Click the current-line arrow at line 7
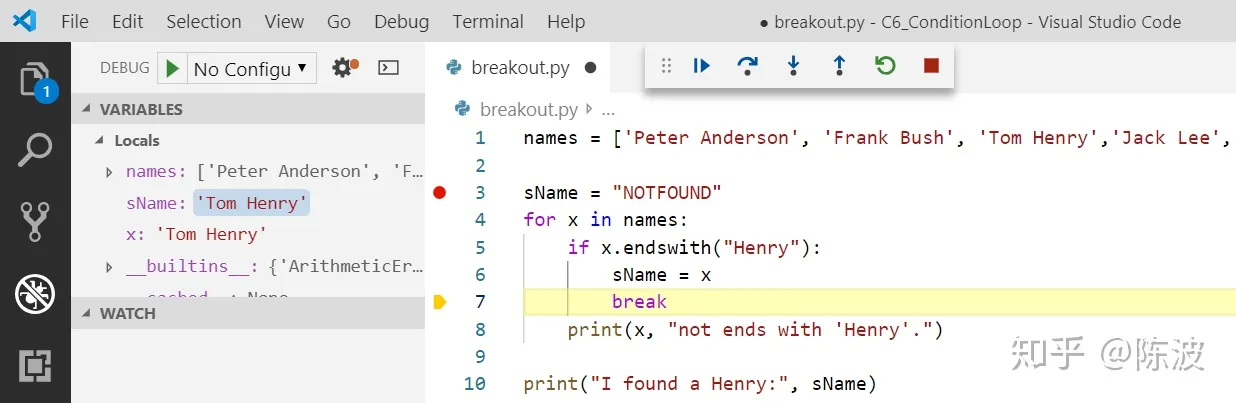 (x=440, y=301)
